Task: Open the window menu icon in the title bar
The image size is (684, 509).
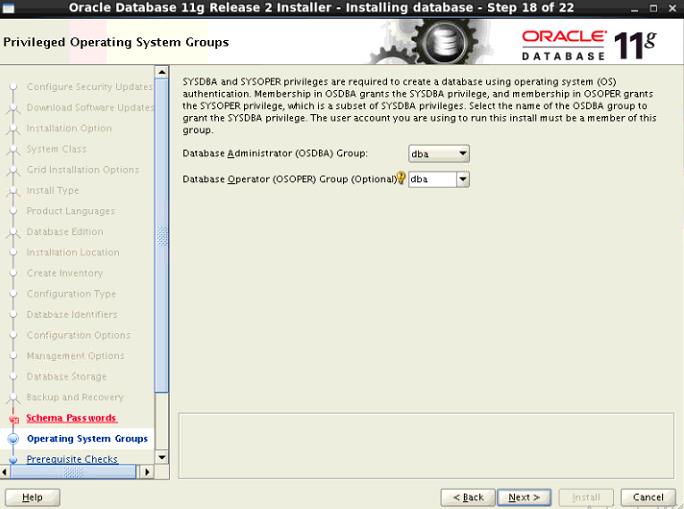Action: (8, 8)
